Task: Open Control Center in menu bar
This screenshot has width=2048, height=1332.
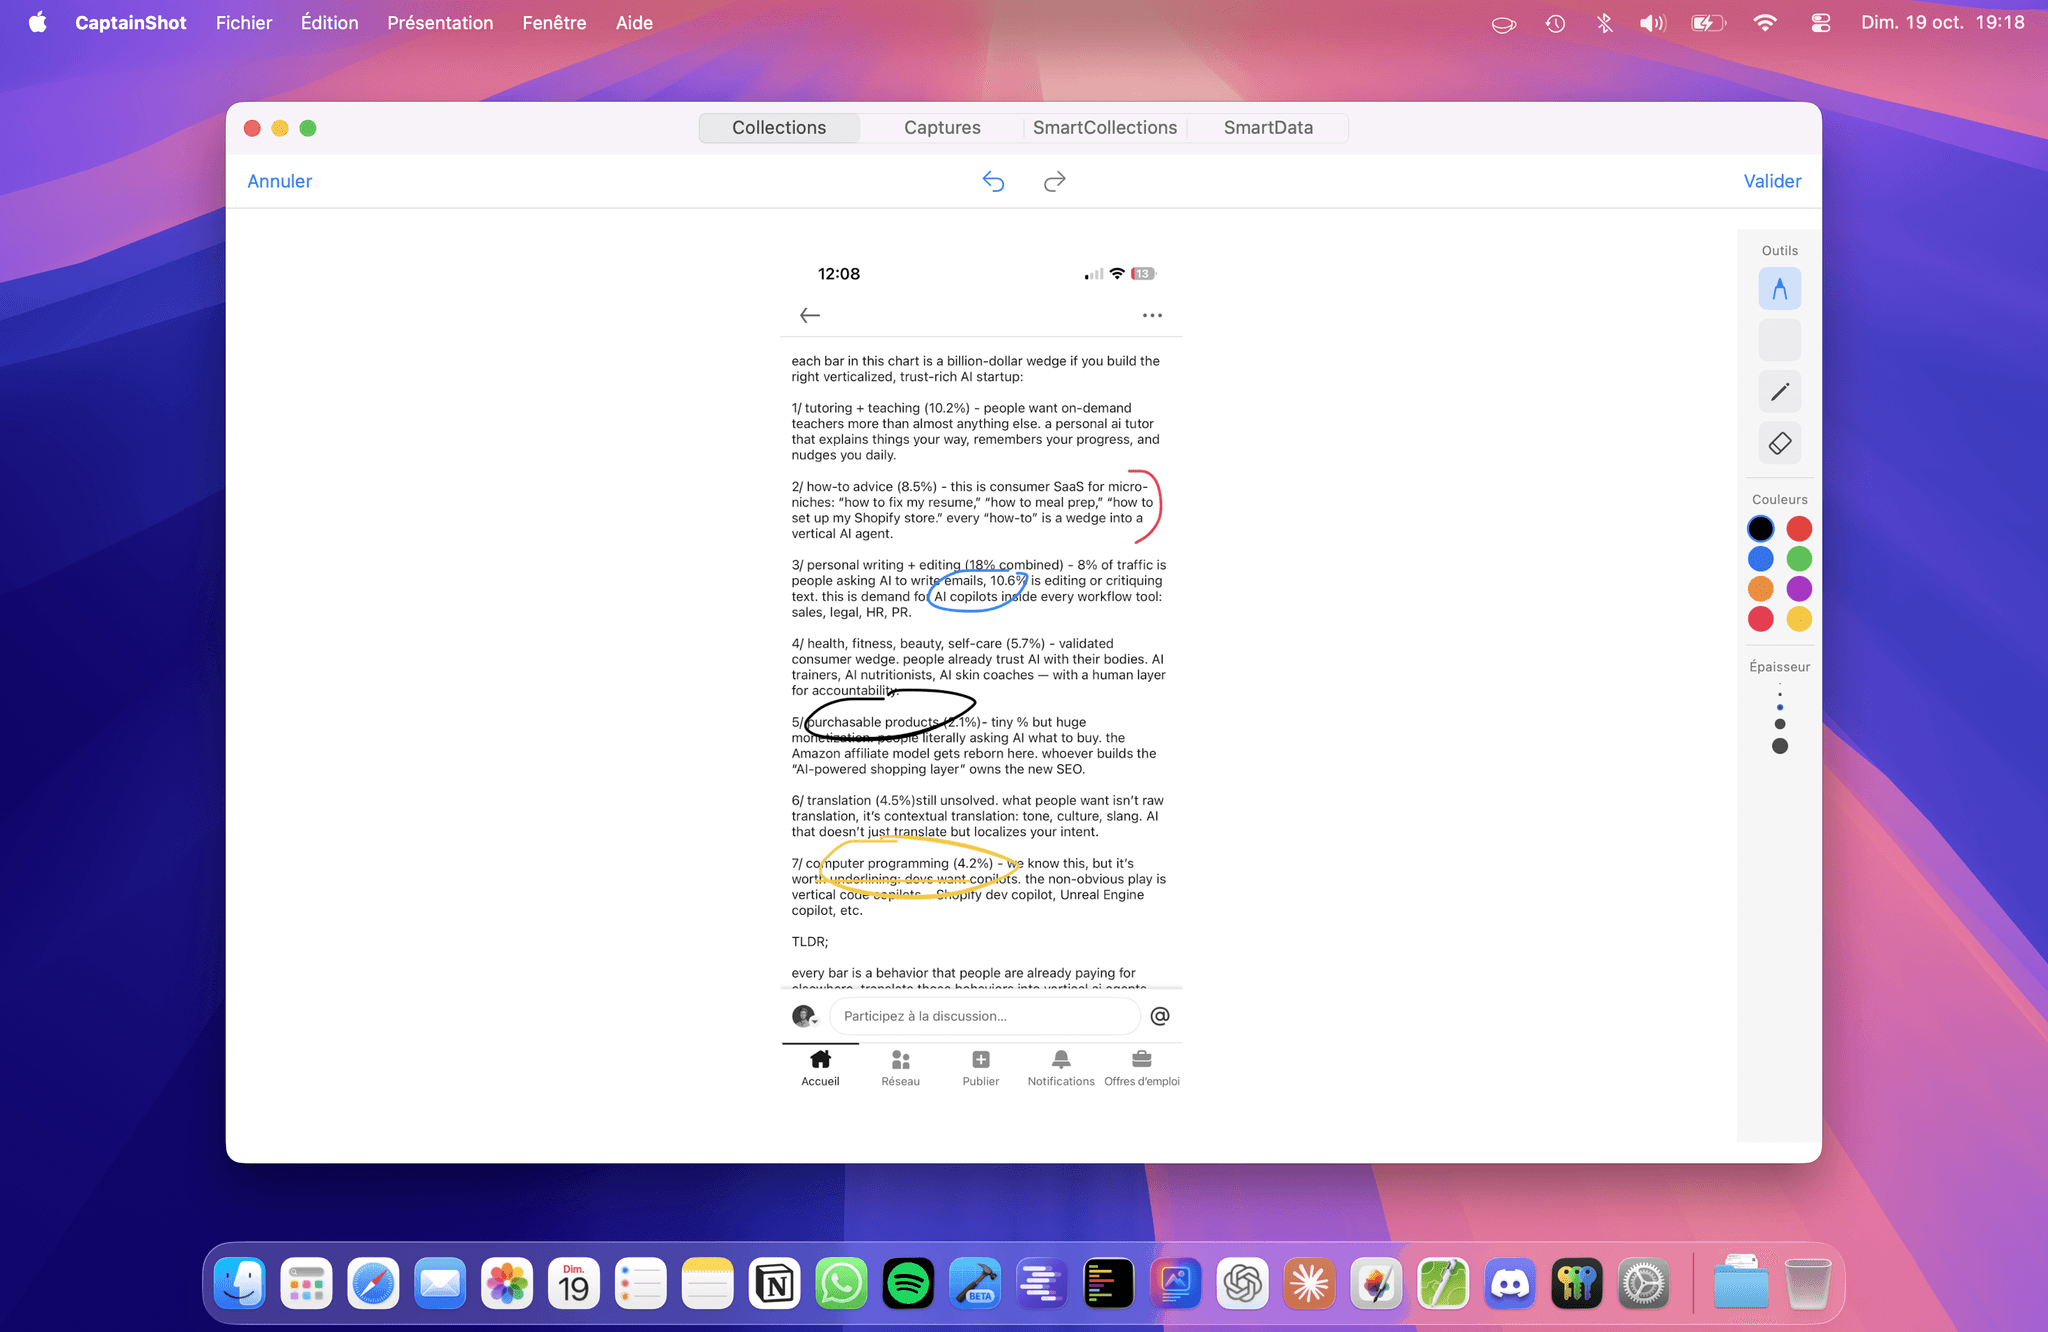Action: coord(1820,23)
